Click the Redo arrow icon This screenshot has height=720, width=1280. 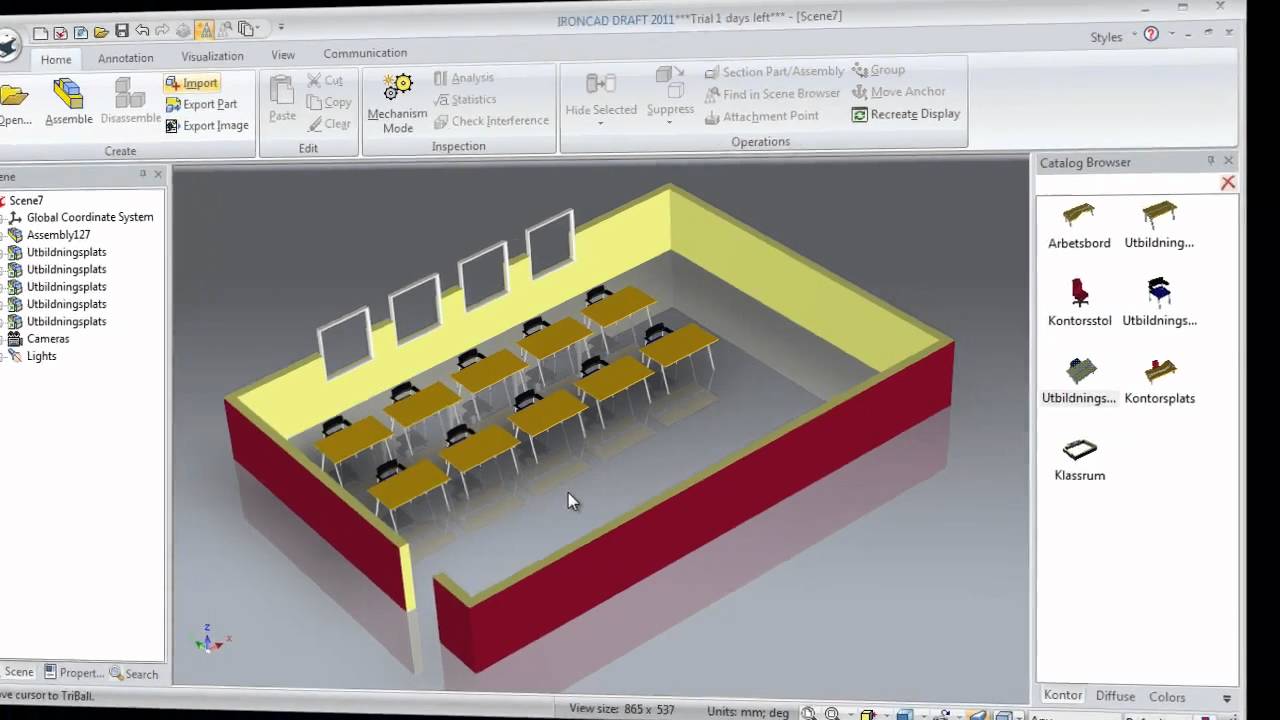click(162, 31)
